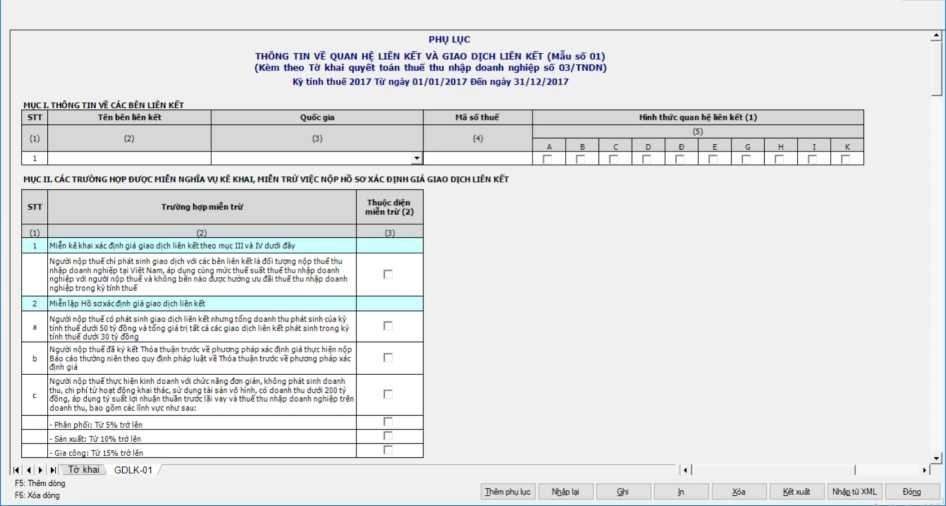Go to first sheet navigation arrow

point(16,470)
